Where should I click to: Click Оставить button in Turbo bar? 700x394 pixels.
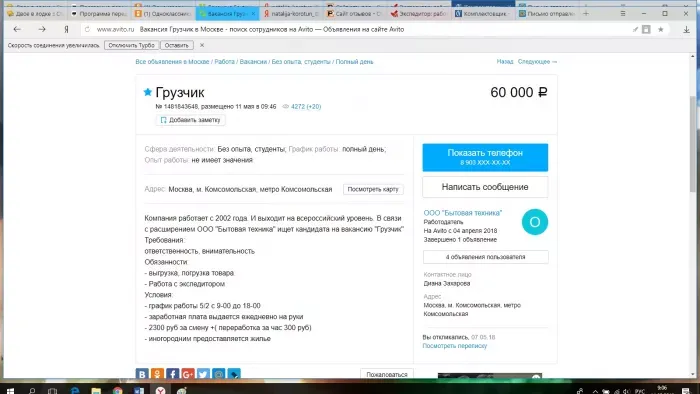pos(177,45)
